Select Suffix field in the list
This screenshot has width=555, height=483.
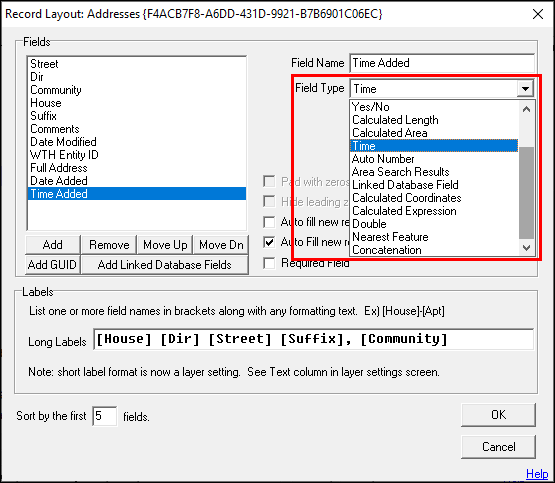137,116
